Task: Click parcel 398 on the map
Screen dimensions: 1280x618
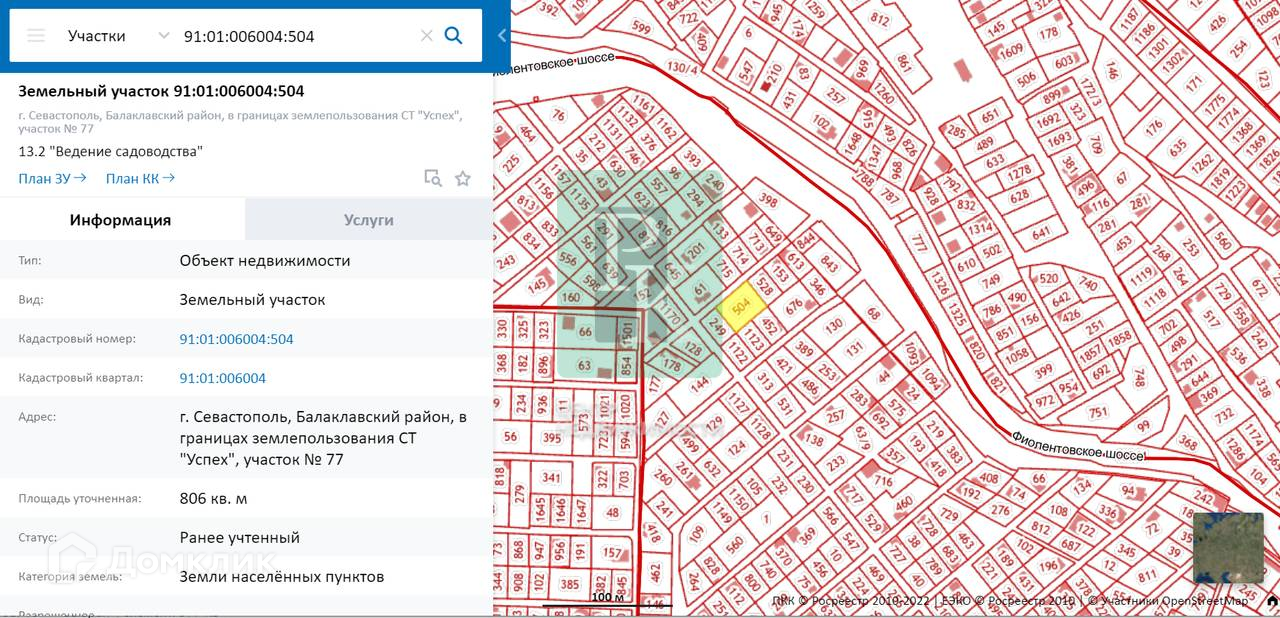Action: click(767, 202)
